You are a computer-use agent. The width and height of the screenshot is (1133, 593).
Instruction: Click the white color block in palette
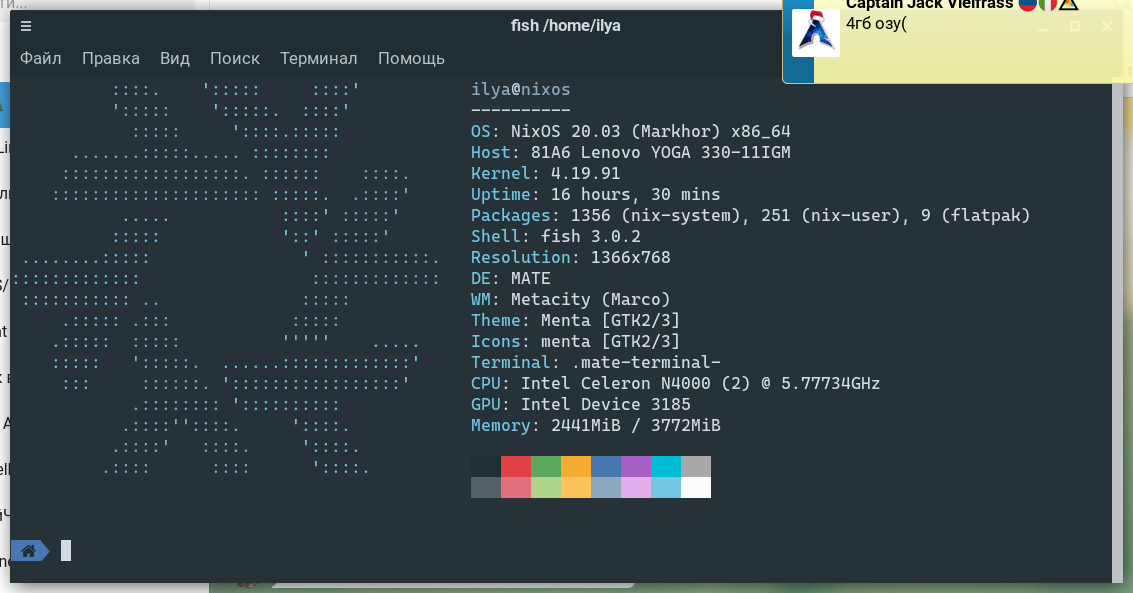[x=696, y=488]
